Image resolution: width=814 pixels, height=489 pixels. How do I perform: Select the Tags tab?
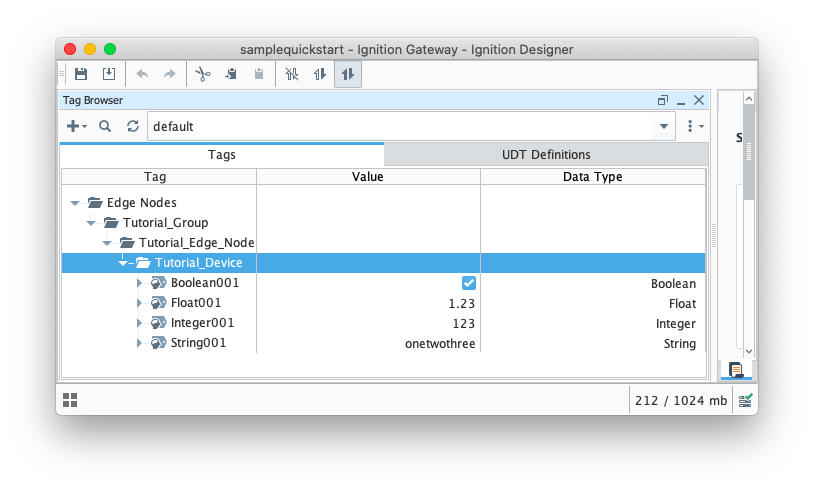[222, 155]
